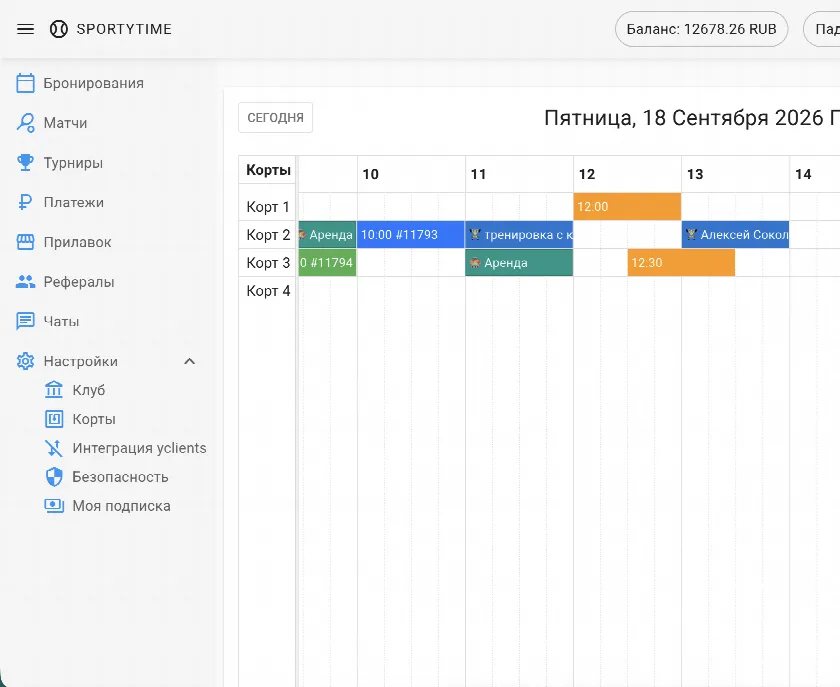The image size is (840, 687).
Task: Open the тренировка booking on Корт 2
Action: click(519, 234)
